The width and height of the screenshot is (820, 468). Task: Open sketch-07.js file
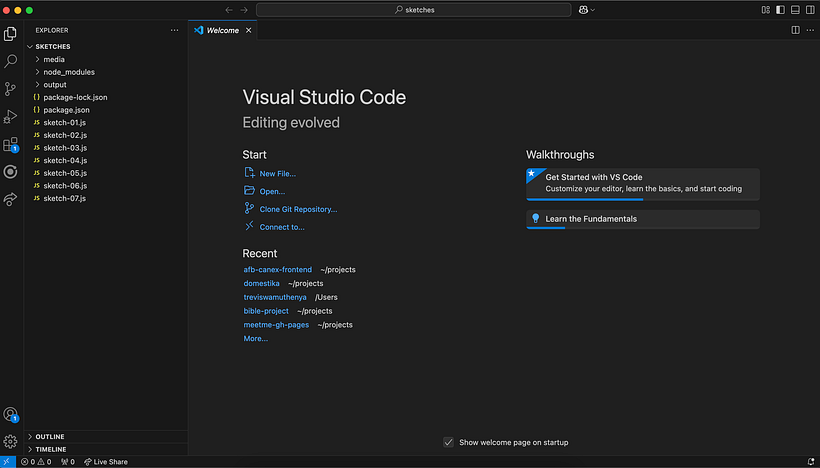107,198
